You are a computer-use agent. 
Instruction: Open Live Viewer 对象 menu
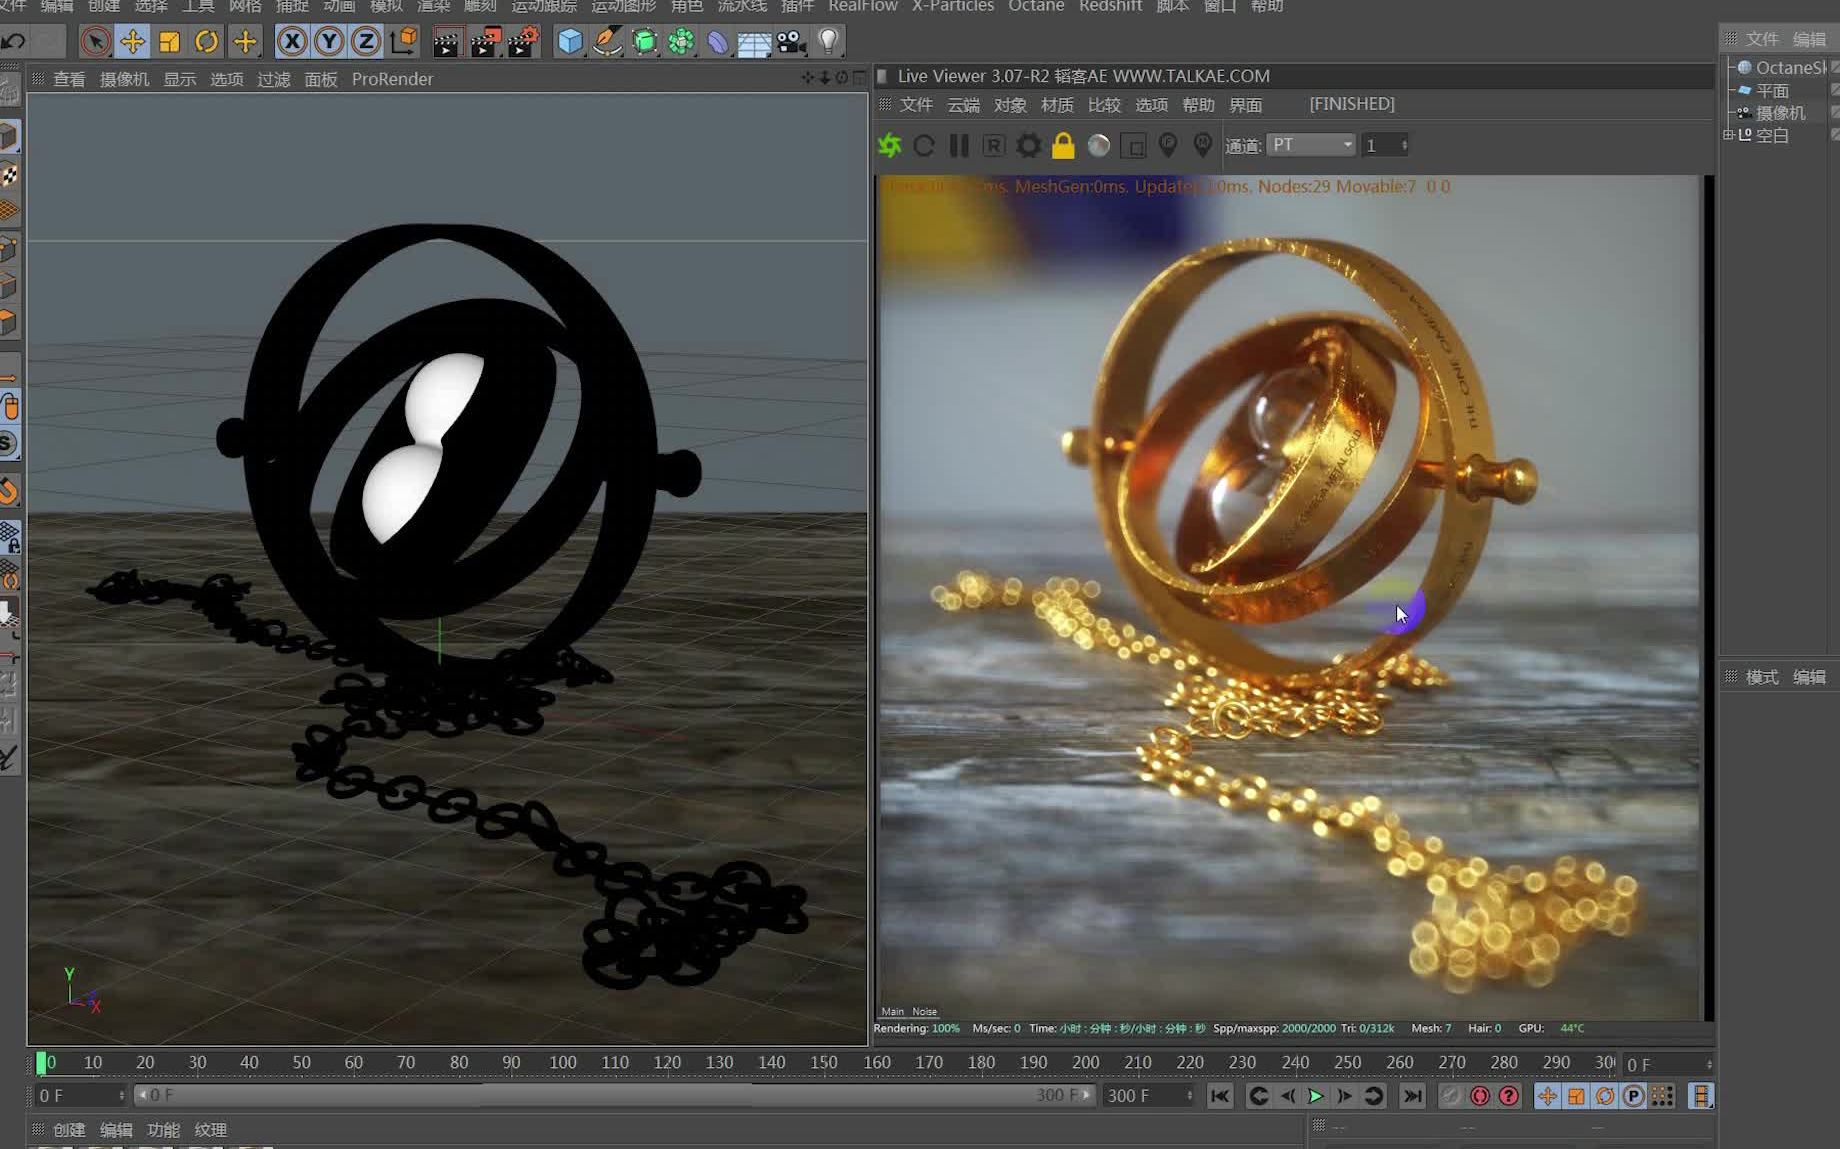1010,105
